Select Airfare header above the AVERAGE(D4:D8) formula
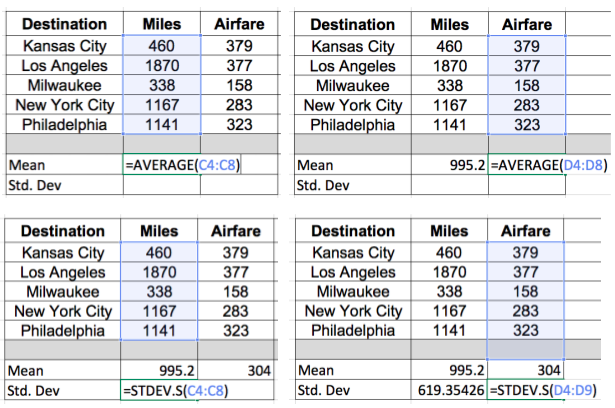 526,23
